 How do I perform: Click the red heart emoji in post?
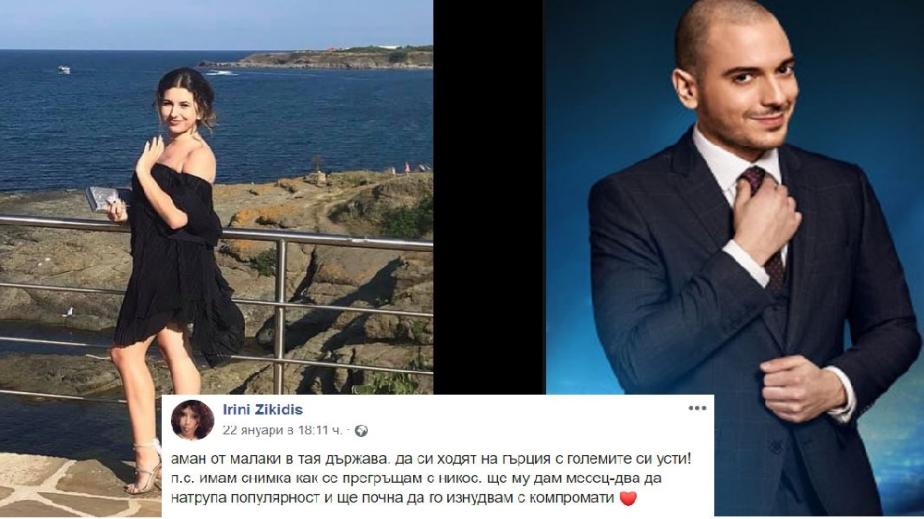[628, 498]
